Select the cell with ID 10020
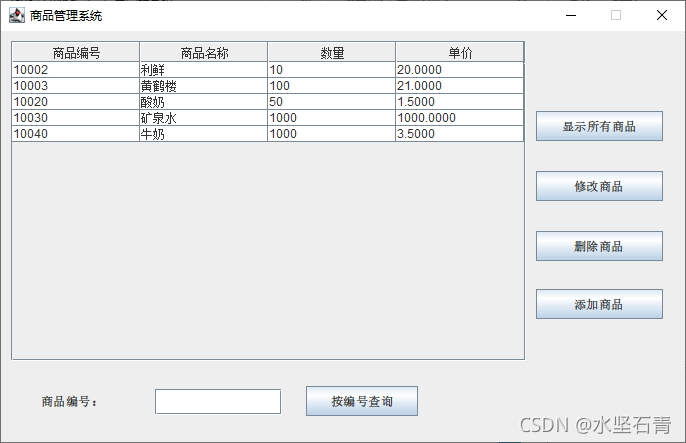 76,102
